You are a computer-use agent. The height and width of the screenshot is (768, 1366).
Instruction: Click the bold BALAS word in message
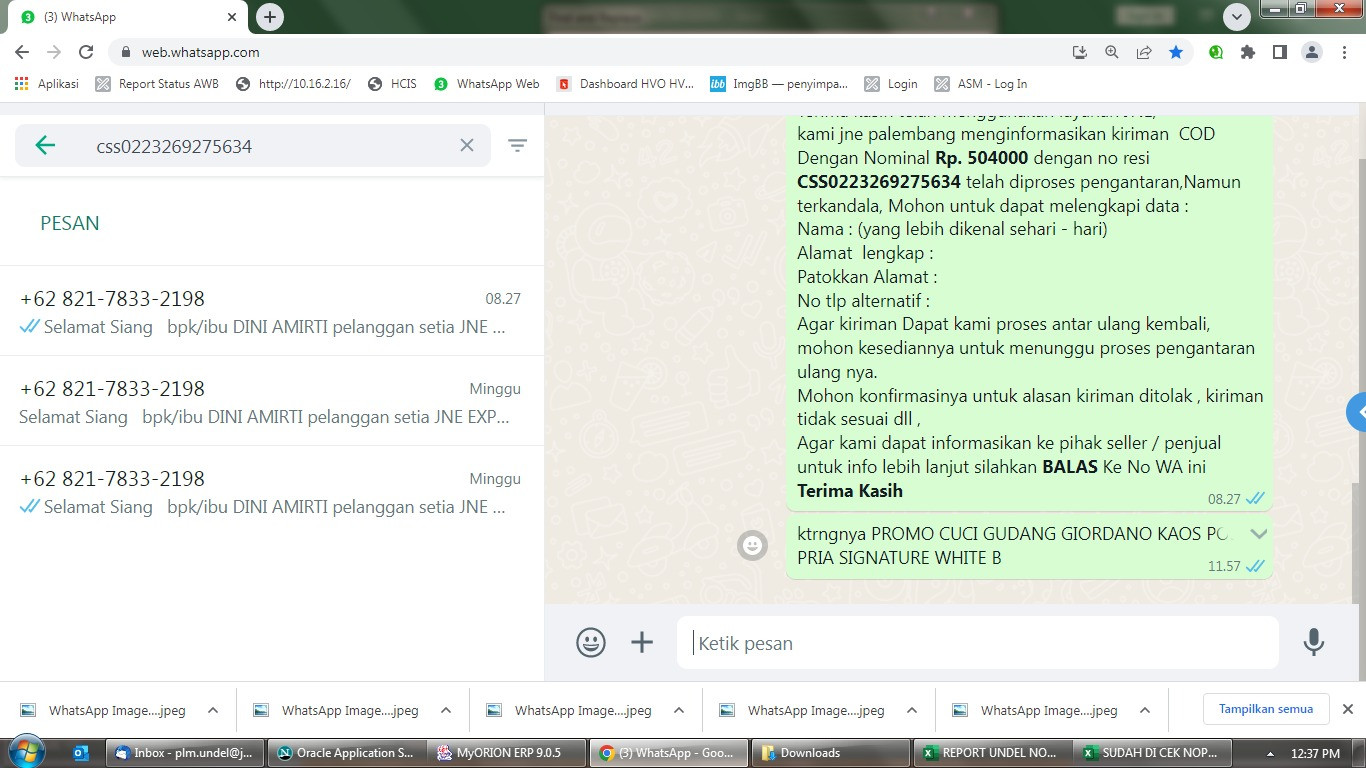pos(1070,467)
